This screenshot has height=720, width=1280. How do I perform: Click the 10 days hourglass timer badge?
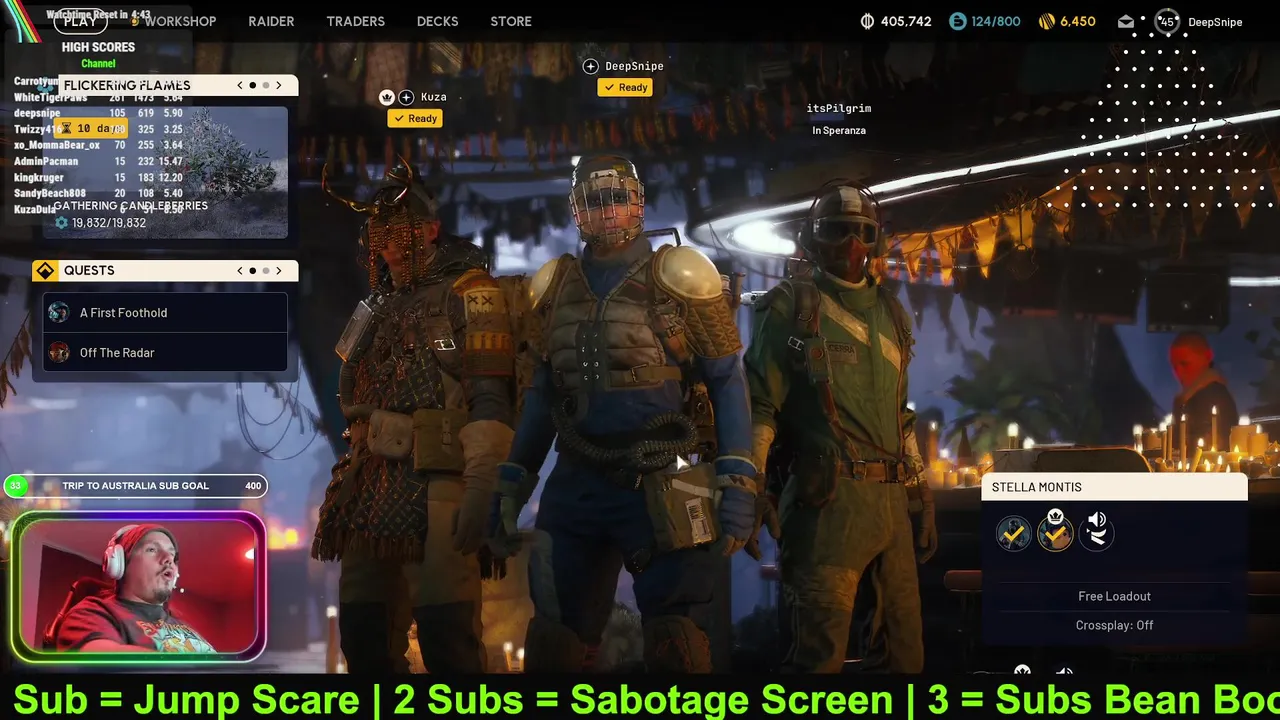coord(92,128)
